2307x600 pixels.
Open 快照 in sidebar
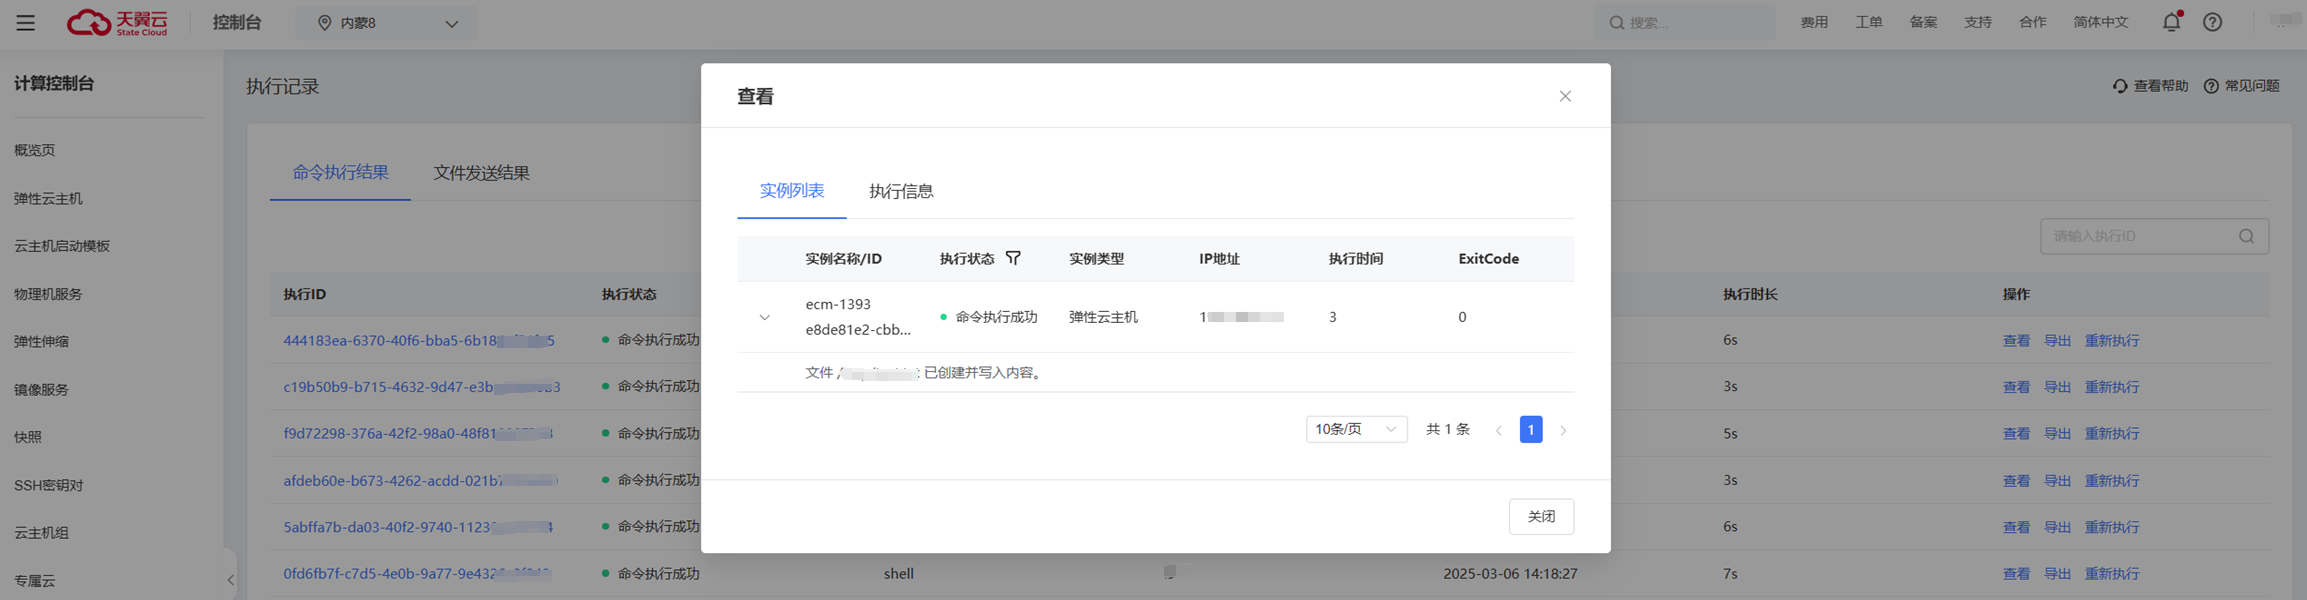pos(28,437)
